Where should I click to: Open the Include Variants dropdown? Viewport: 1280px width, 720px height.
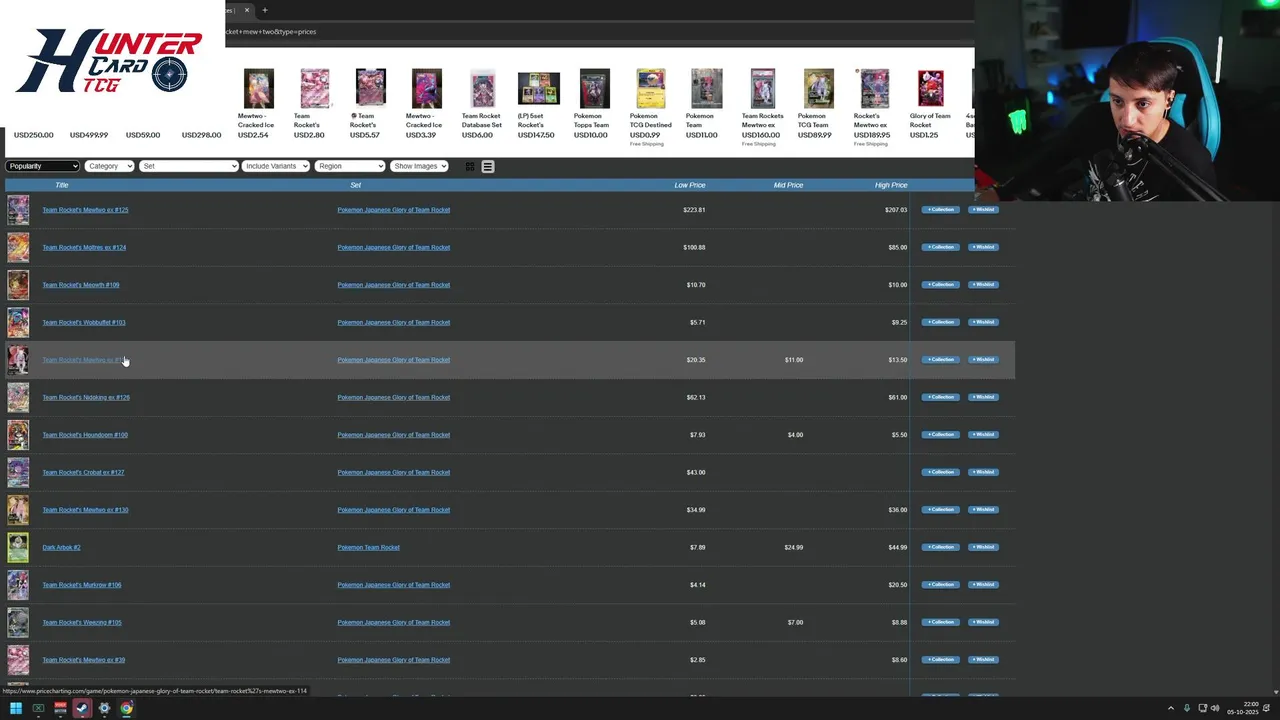click(x=276, y=166)
